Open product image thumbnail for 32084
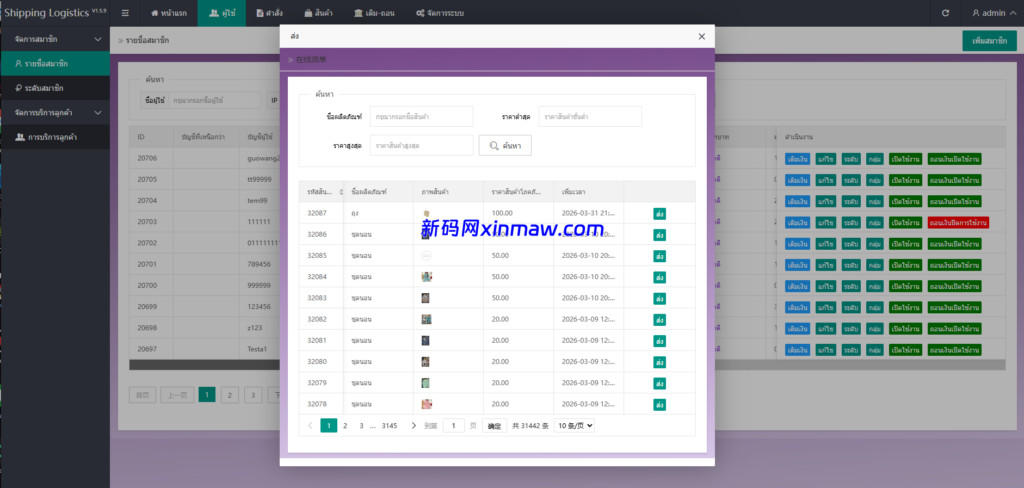The height and width of the screenshot is (488, 1024). coord(427,277)
